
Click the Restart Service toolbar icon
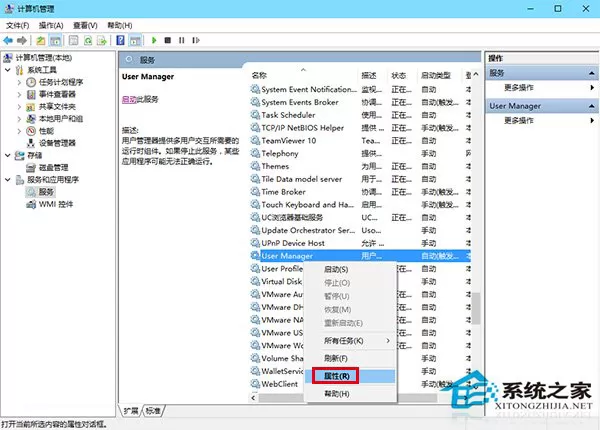point(196,40)
